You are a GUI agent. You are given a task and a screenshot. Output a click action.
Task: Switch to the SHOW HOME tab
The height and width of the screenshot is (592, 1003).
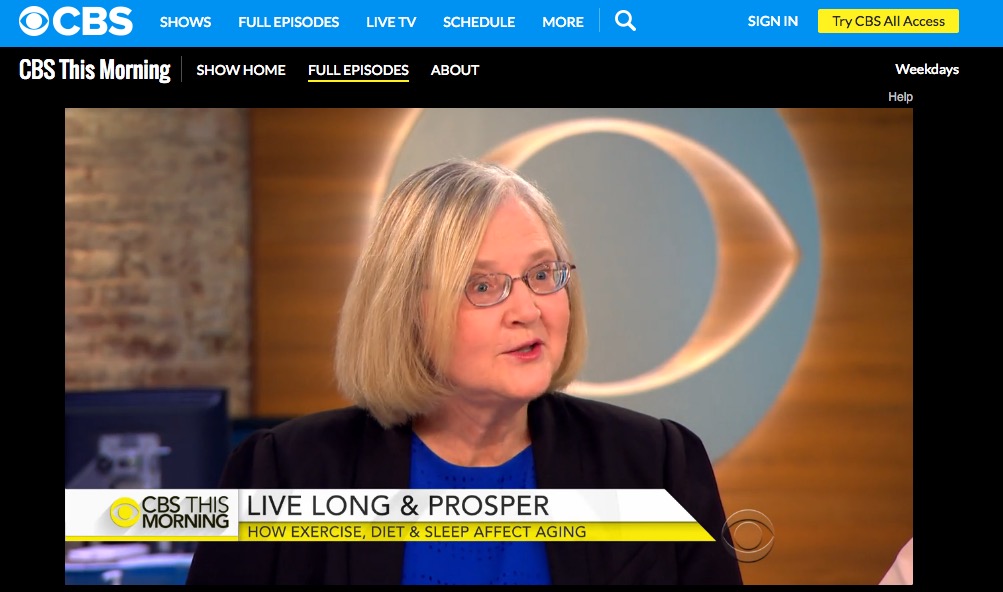click(241, 70)
